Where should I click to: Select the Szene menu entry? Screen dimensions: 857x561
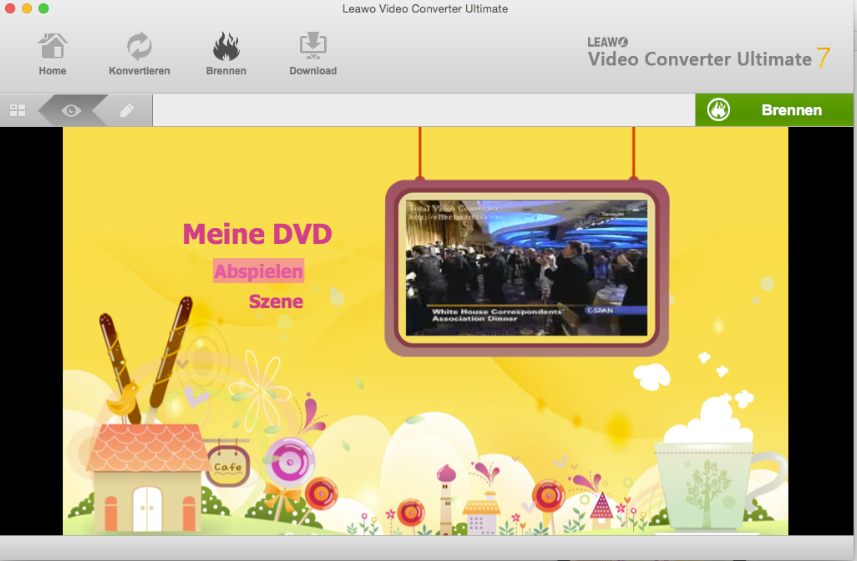(x=276, y=301)
